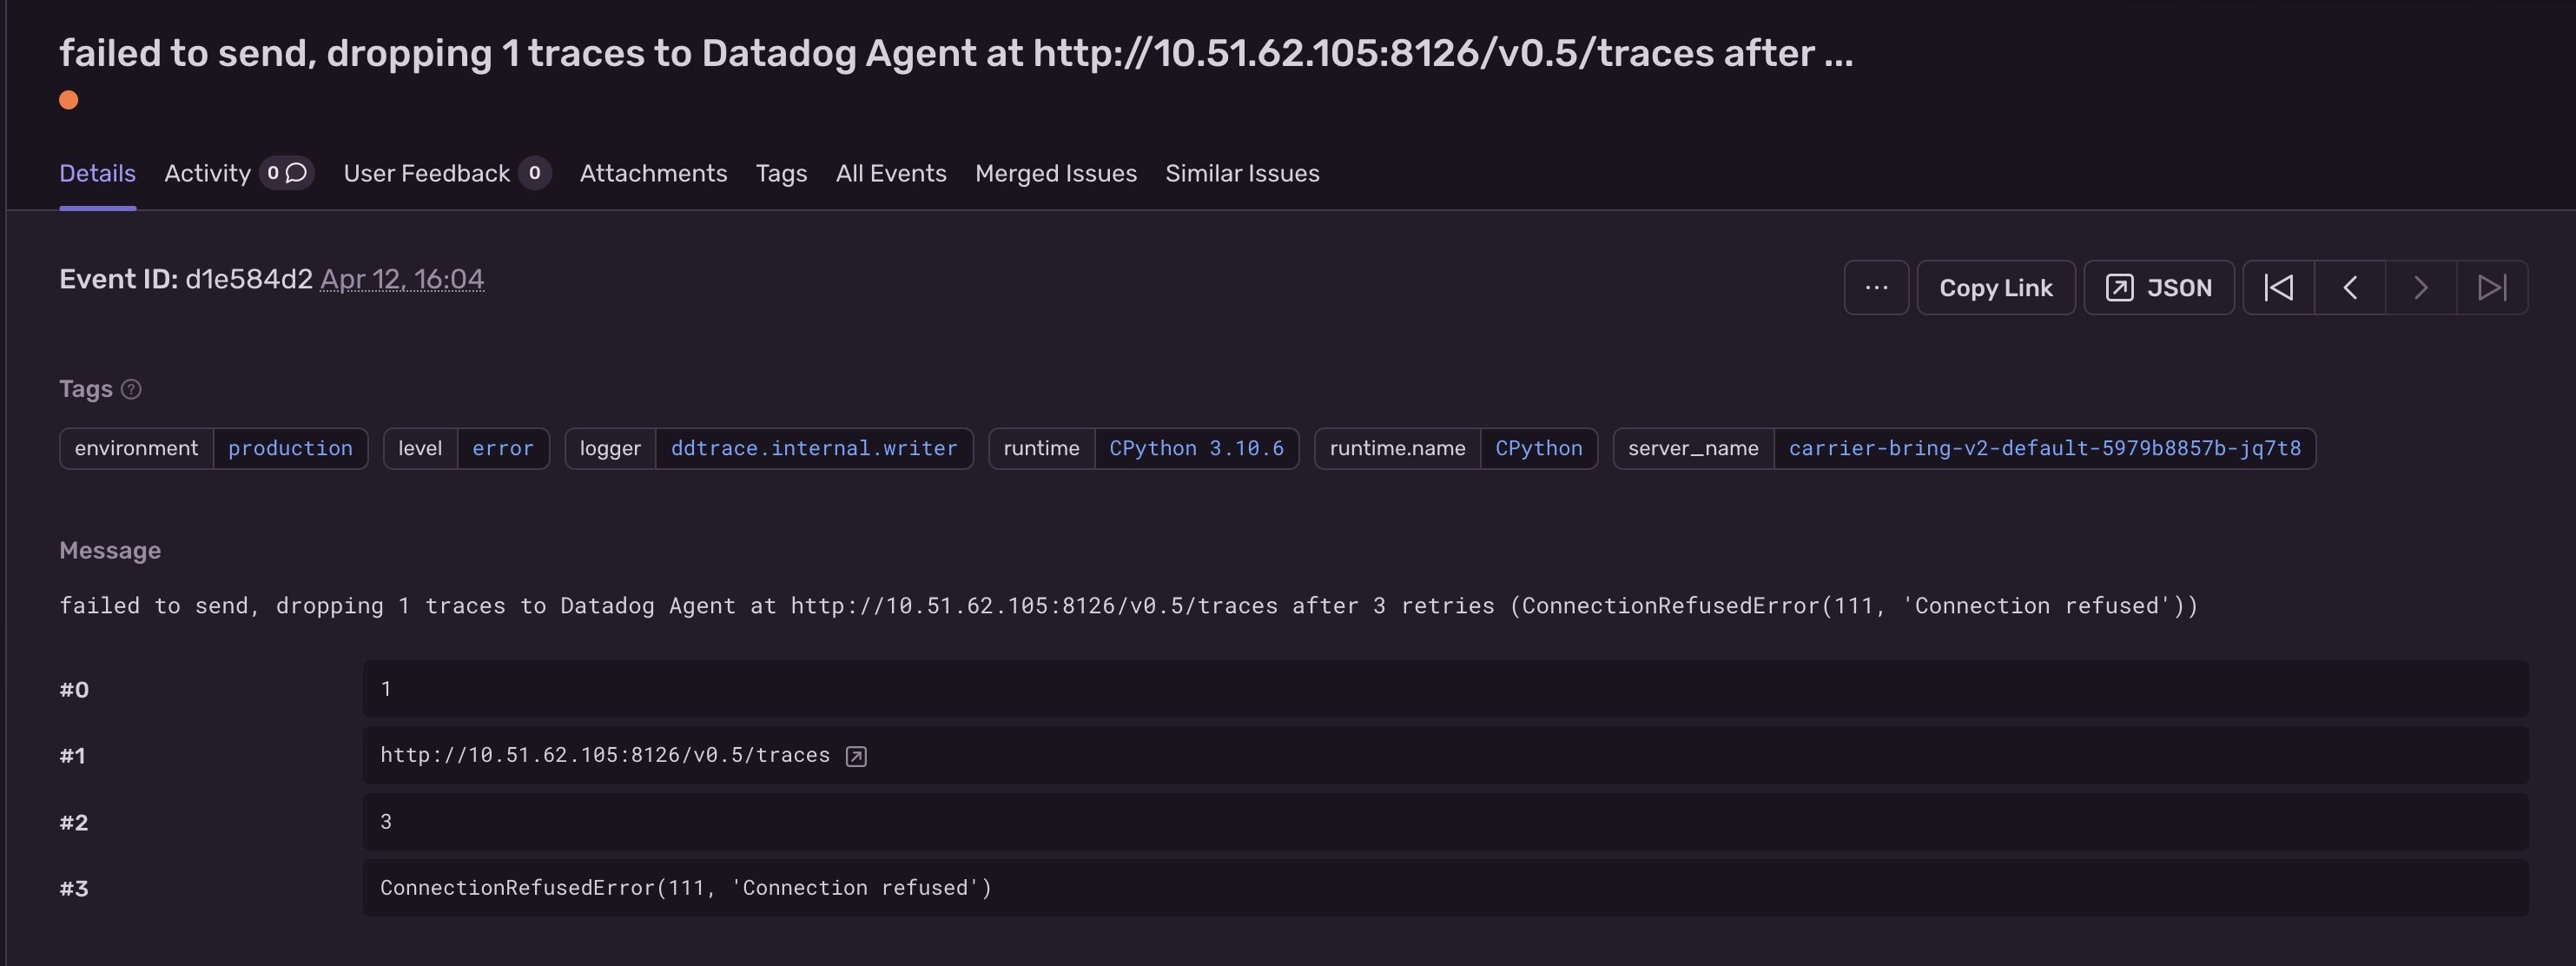Switch to the User Feedback tab
This screenshot has height=966, width=2576.
point(425,172)
